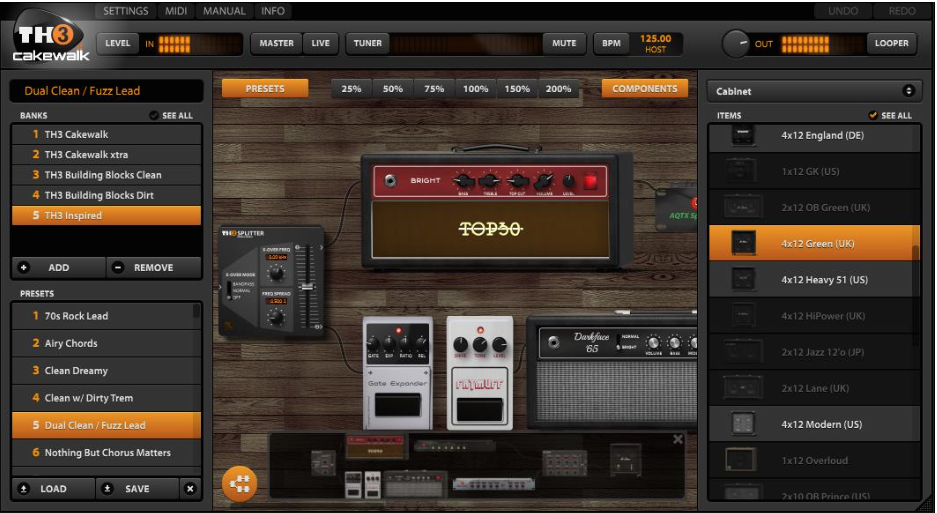937x513 pixels.
Task: Click SAVE preset button
Action: click(137, 488)
